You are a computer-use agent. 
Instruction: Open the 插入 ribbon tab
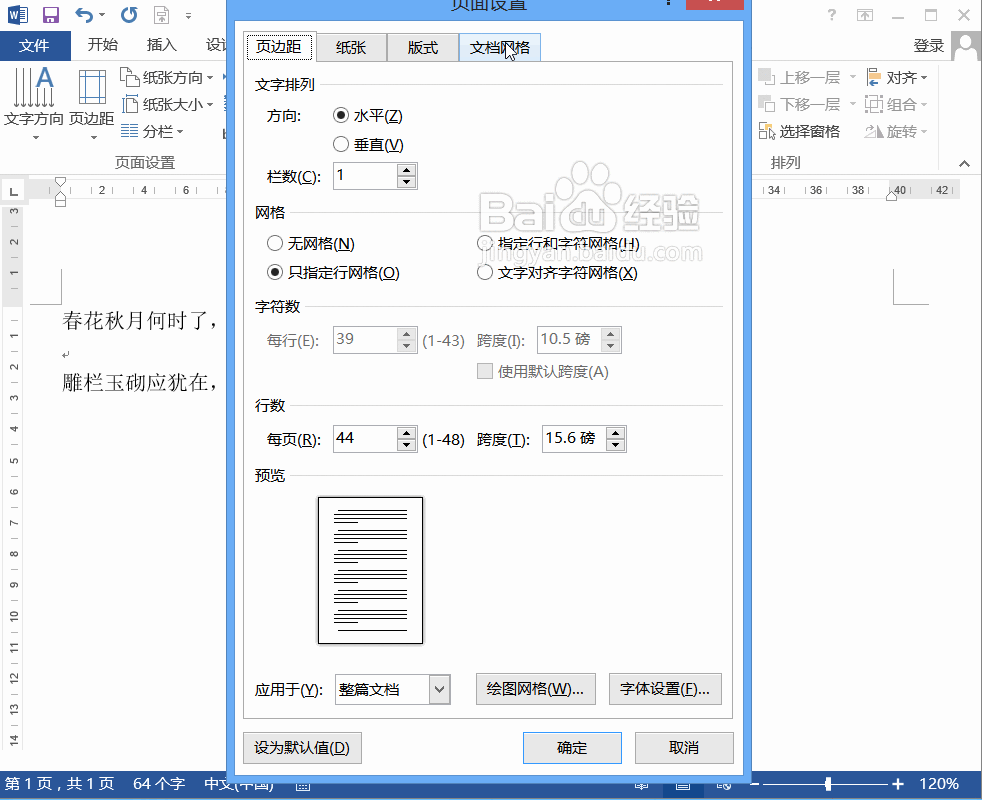pyautogui.click(x=159, y=44)
